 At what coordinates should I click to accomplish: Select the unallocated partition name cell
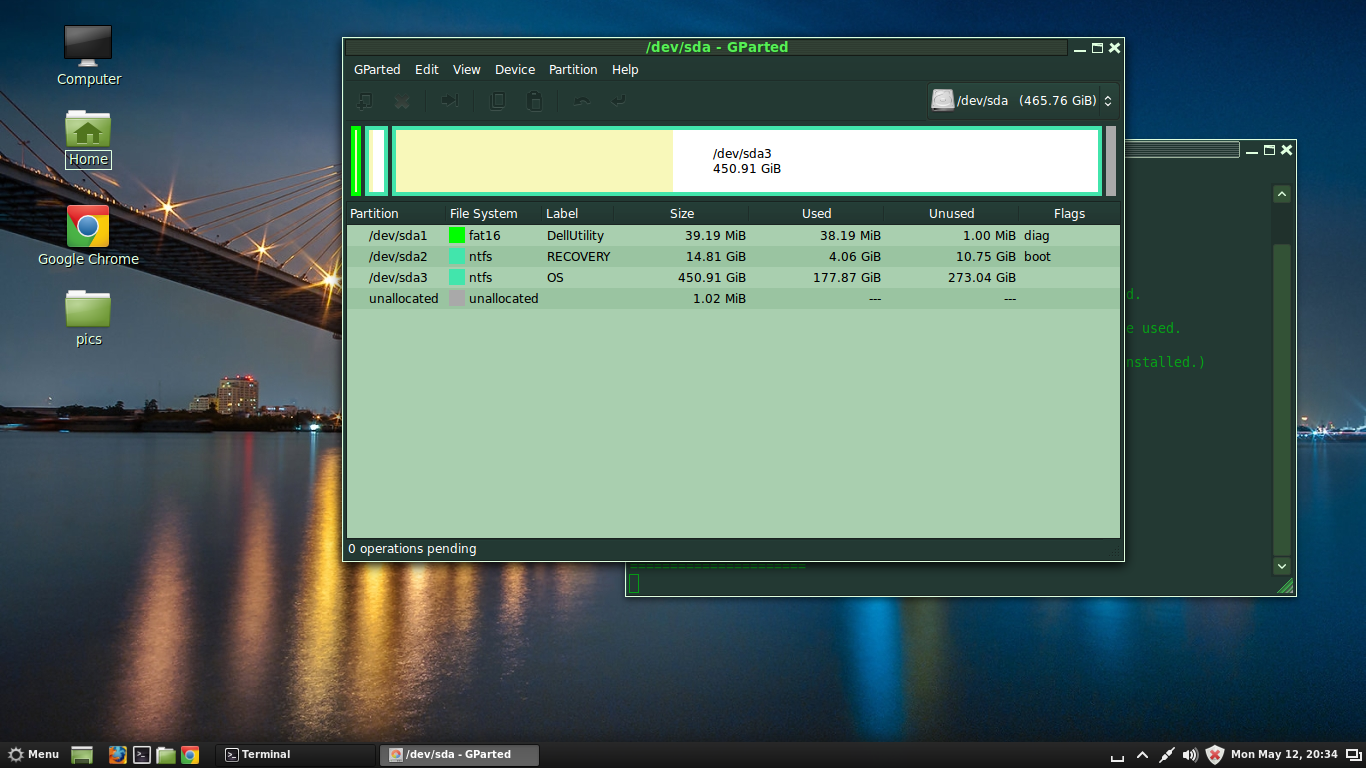403,299
